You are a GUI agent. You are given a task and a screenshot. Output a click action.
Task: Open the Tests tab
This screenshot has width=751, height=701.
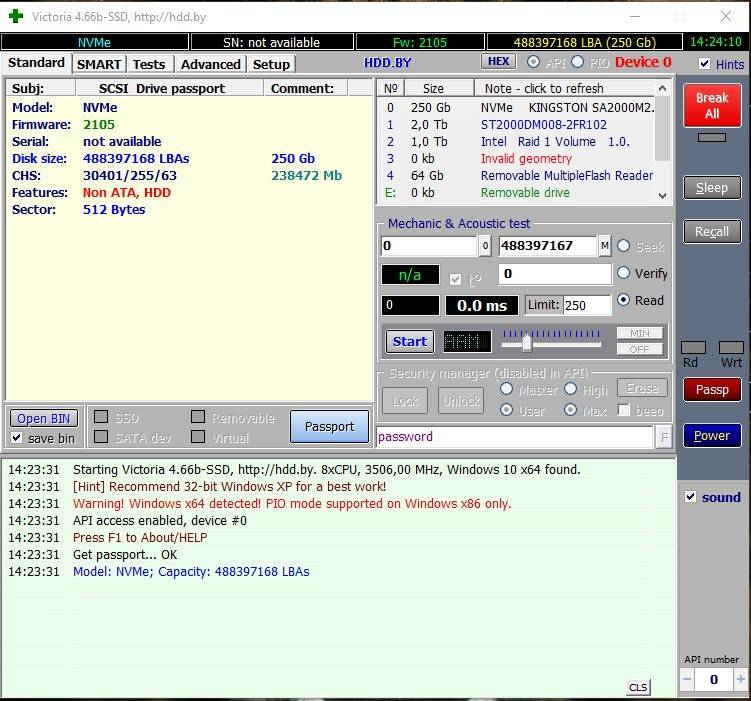pos(149,64)
